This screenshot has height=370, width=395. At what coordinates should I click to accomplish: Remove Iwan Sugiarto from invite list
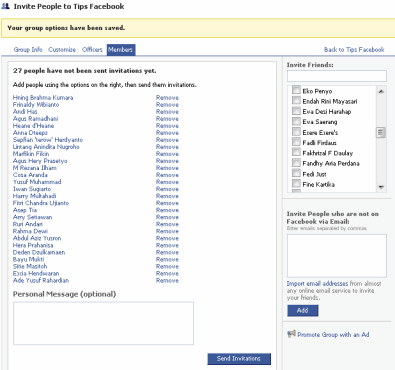pos(167,189)
